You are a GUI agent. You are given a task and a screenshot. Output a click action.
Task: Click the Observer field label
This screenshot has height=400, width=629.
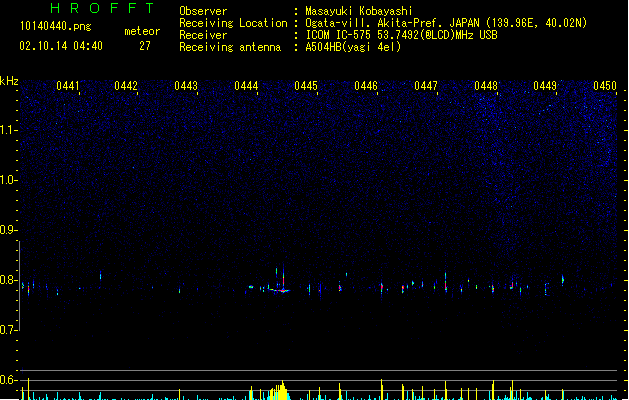click(x=203, y=11)
